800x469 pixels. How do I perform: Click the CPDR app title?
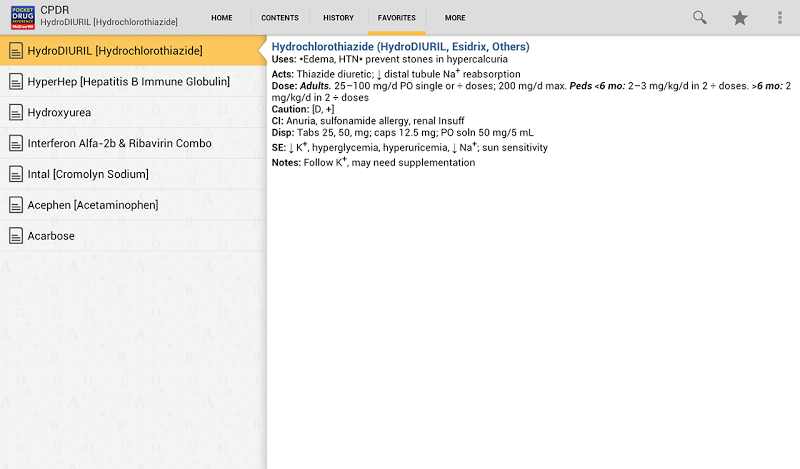(x=55, y=10)
